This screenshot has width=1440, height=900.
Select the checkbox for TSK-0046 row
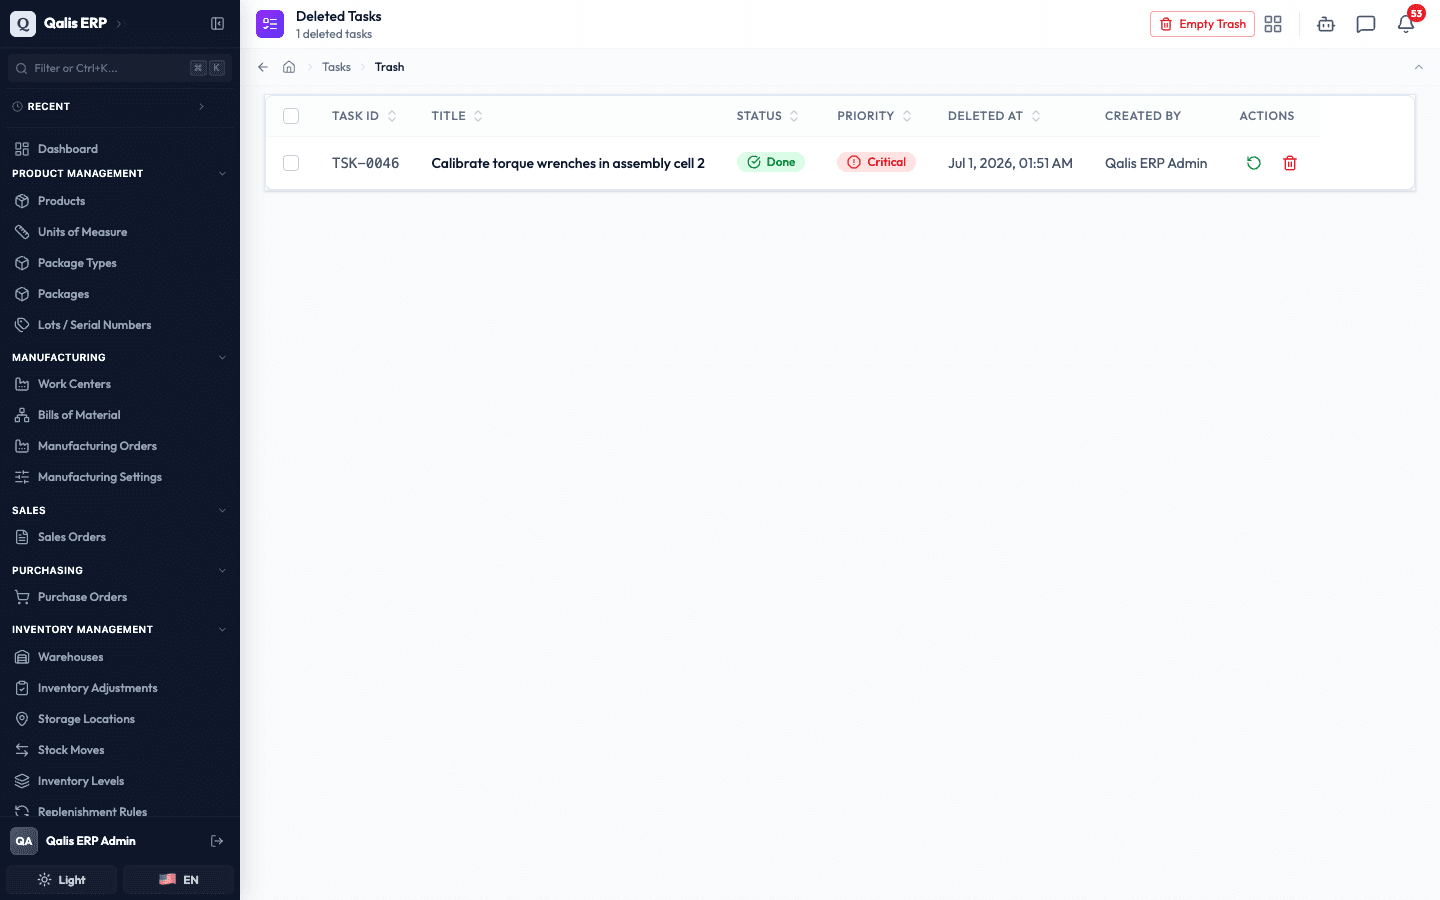coord(291,163)
